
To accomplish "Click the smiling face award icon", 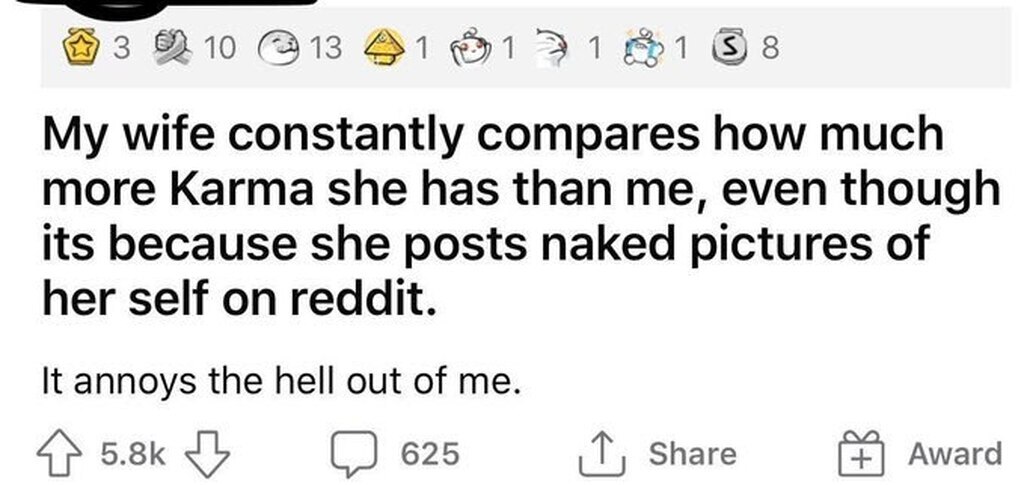I will pyautogui.click(x=278, y=45).
